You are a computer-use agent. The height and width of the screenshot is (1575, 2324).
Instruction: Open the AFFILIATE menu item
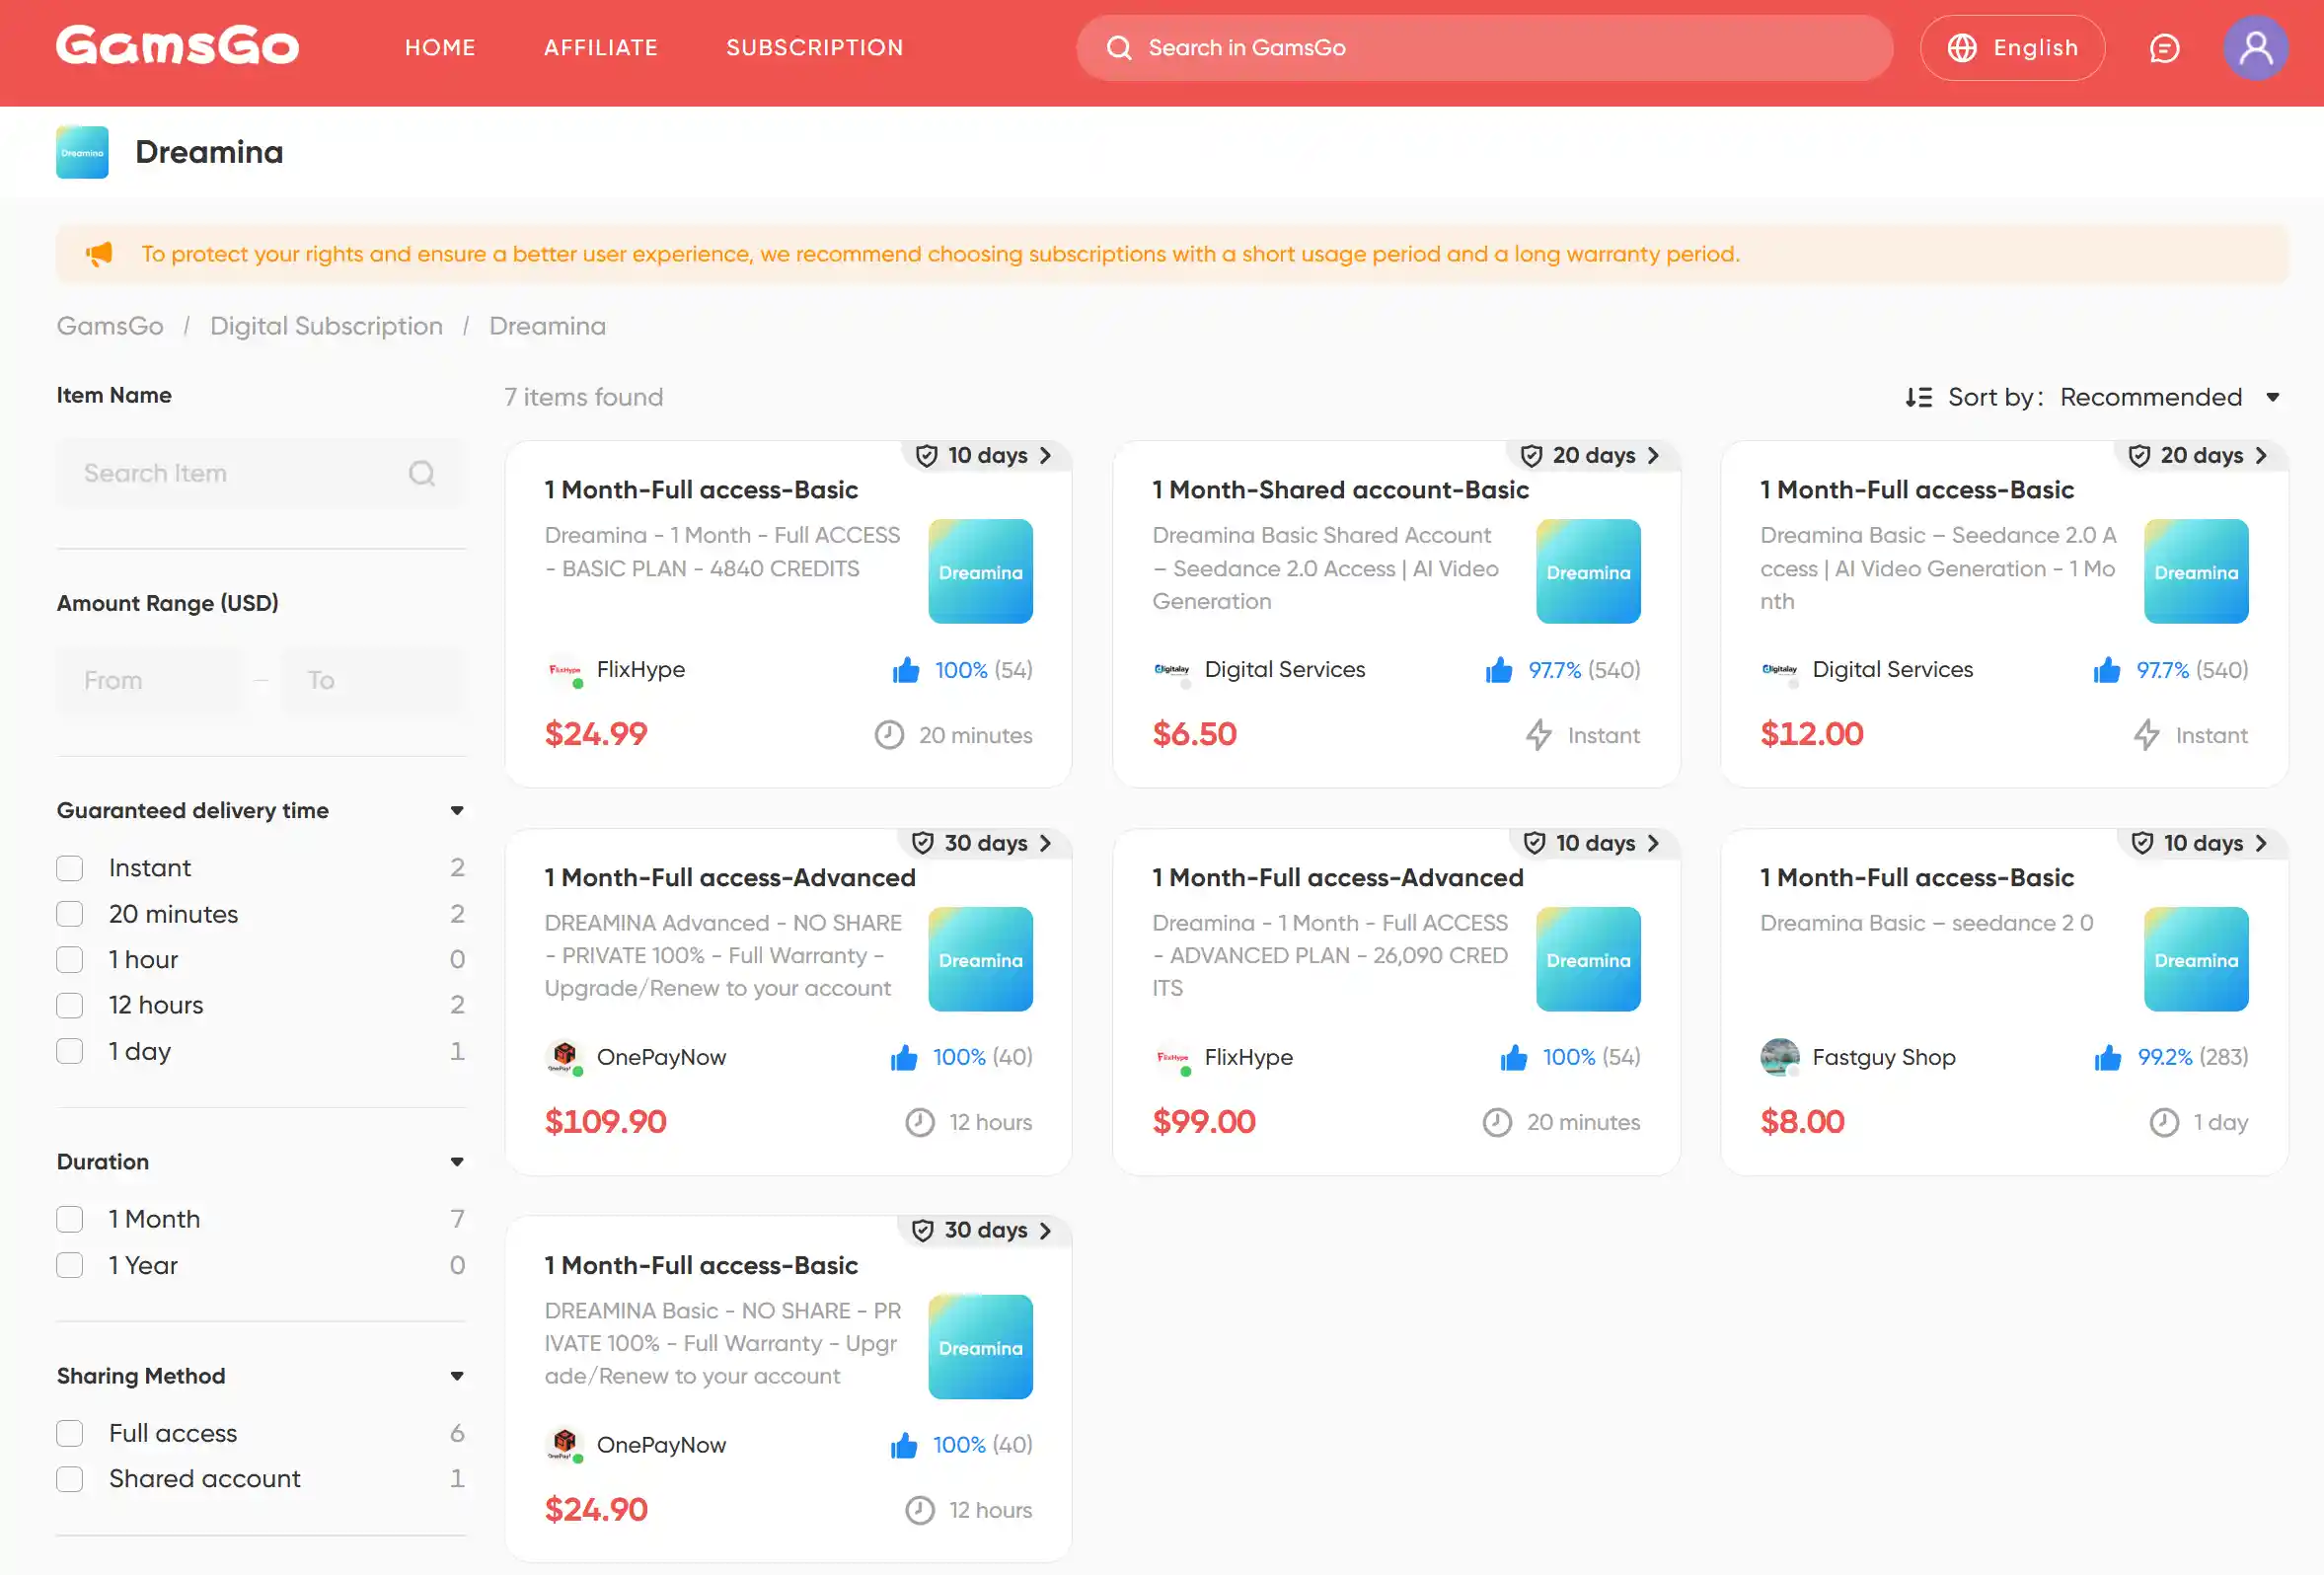tap(601, 48)
